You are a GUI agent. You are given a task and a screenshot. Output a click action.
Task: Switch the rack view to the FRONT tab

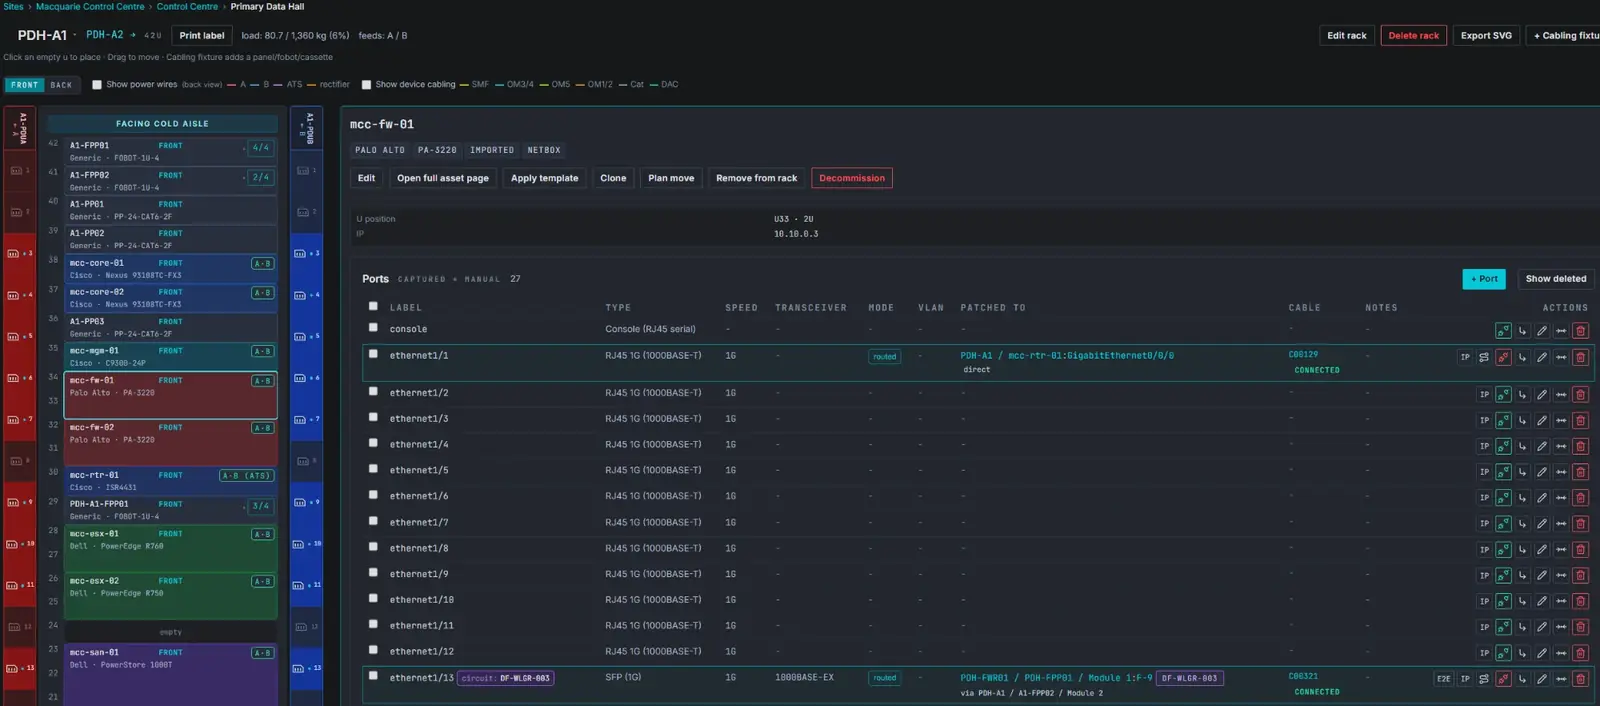(25, 85)
